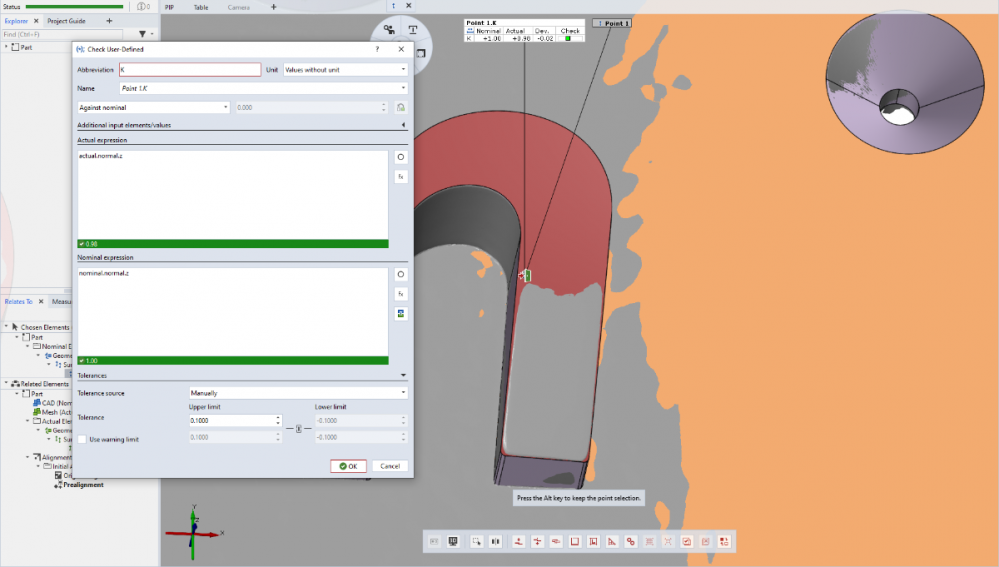The image size is (999, 567).
Task: Click the text tool icon in radial menu
Action: pos(412,30)
